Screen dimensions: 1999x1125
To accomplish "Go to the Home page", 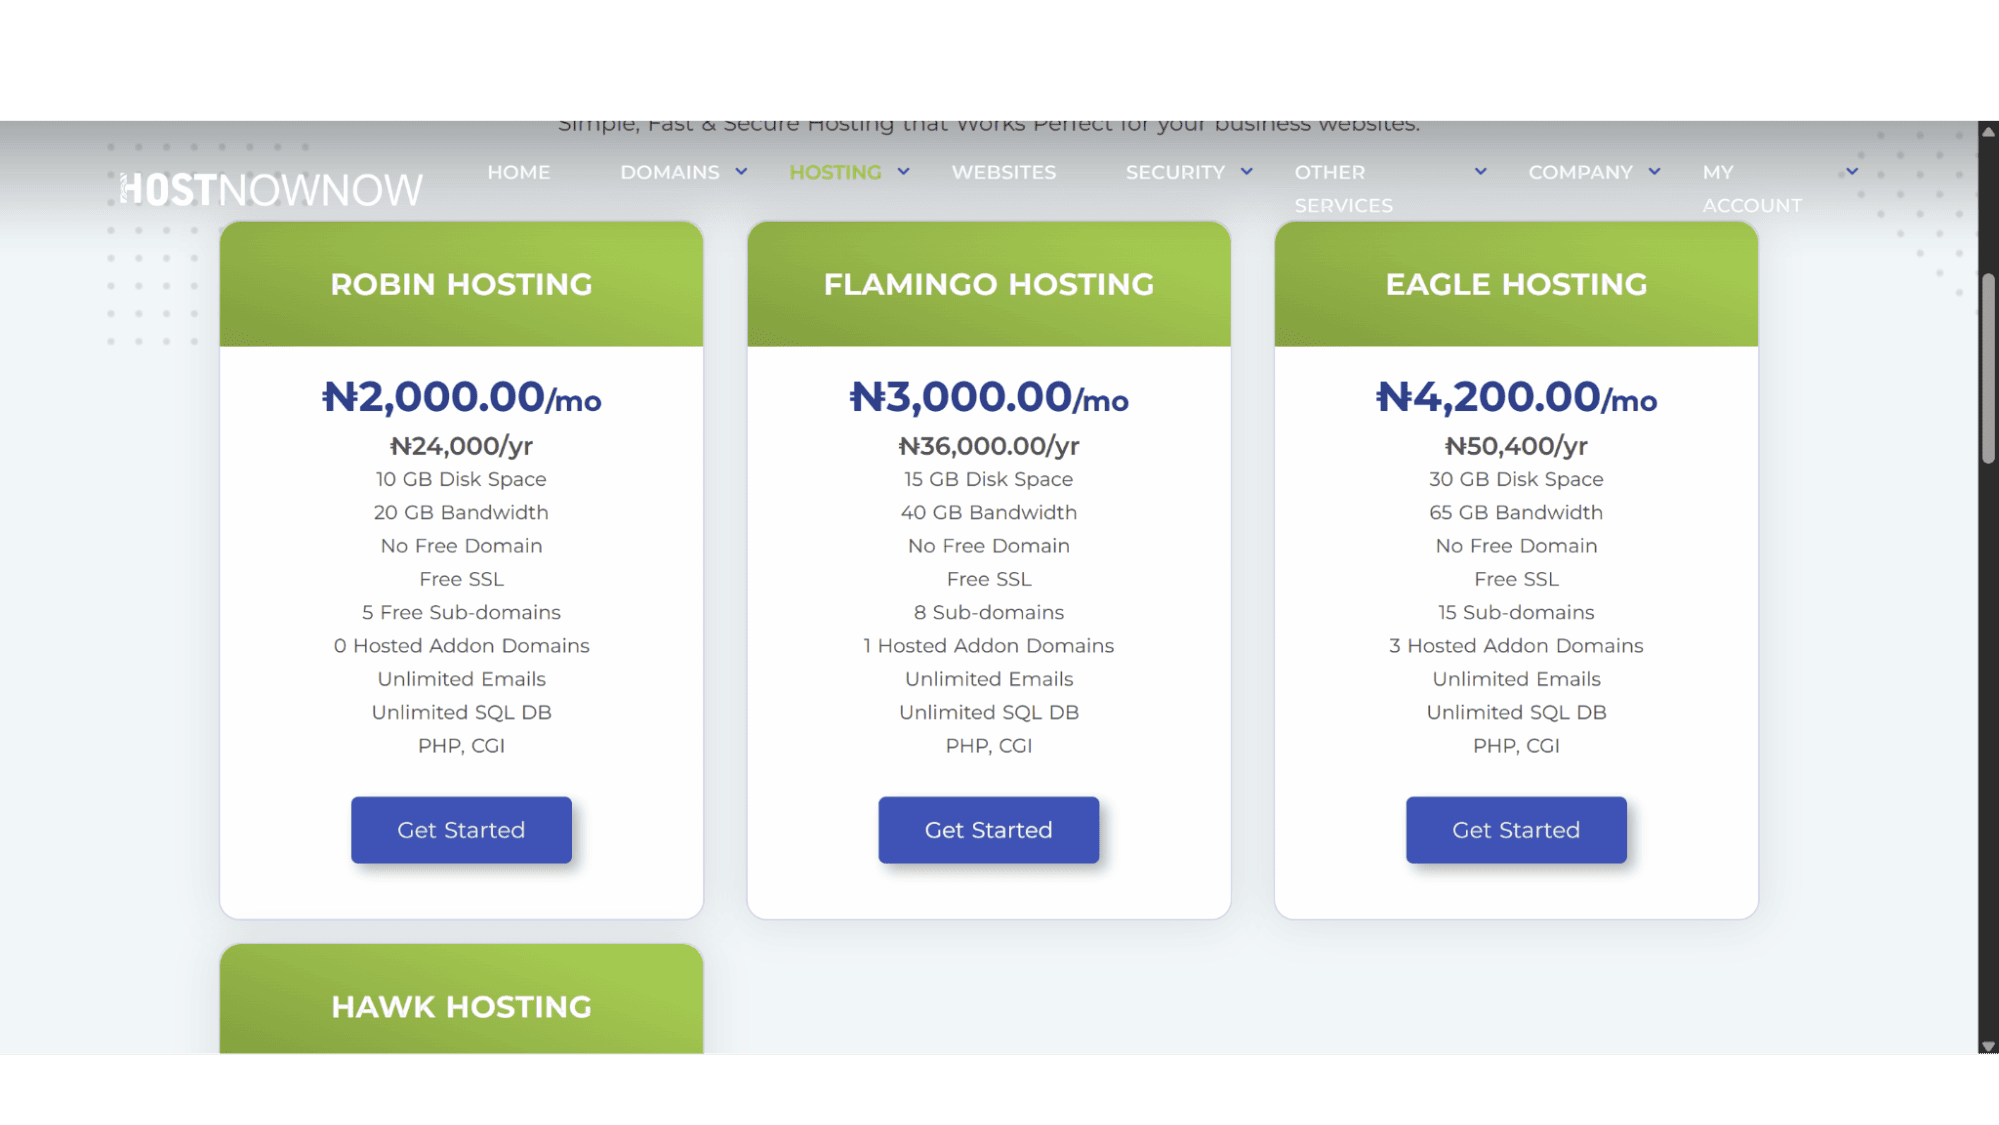I will pos(518,172).
